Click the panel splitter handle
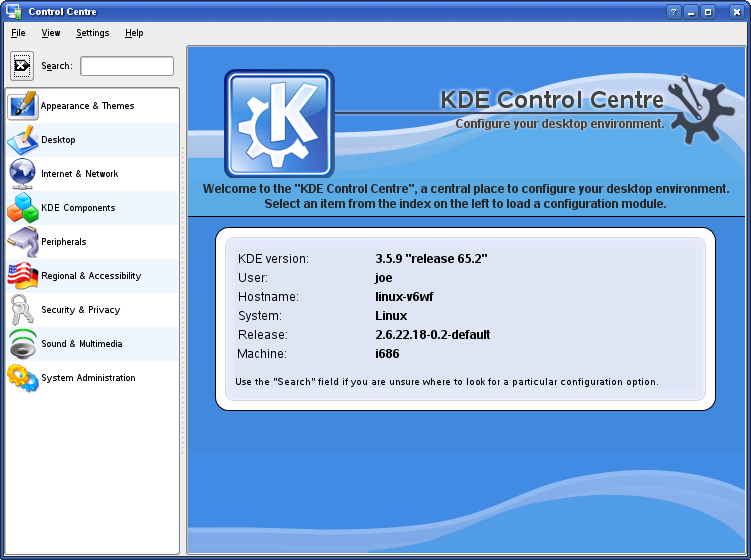Image resolution: width=751 pixels, height=560 pixels. (183, 302)
